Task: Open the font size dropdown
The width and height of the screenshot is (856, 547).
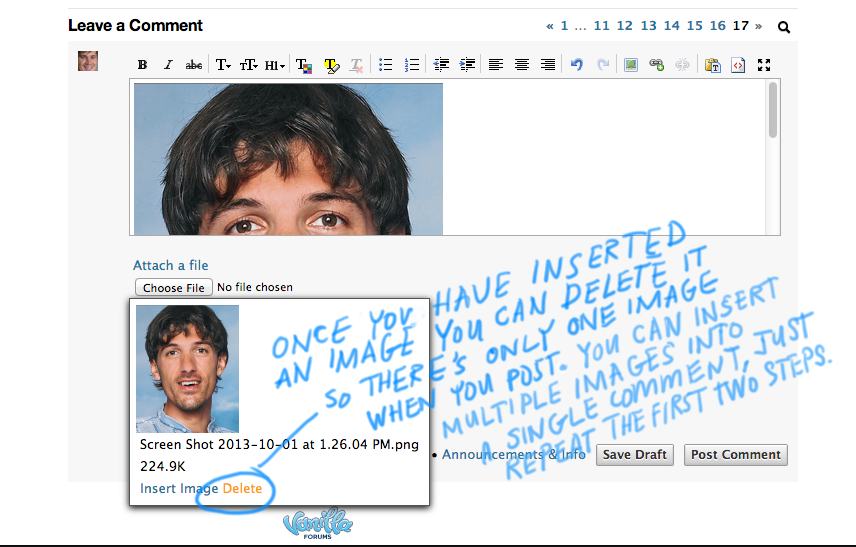Action: pos(248,65)
